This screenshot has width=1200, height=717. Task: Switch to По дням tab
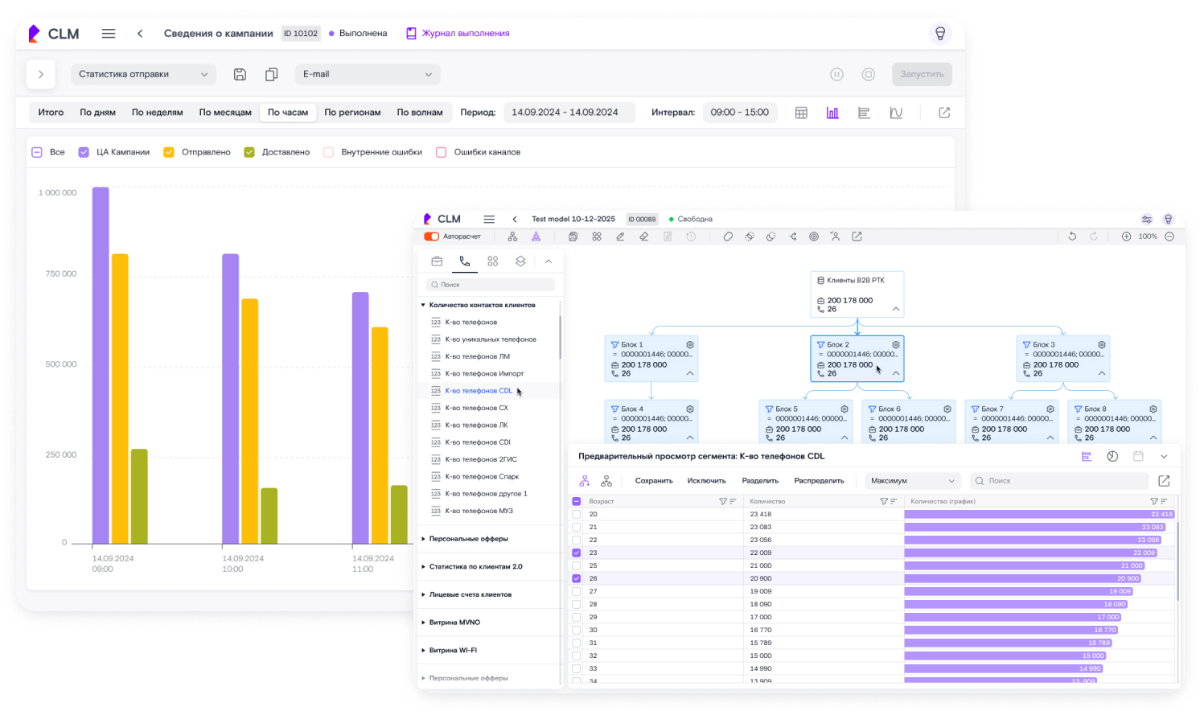98,113
